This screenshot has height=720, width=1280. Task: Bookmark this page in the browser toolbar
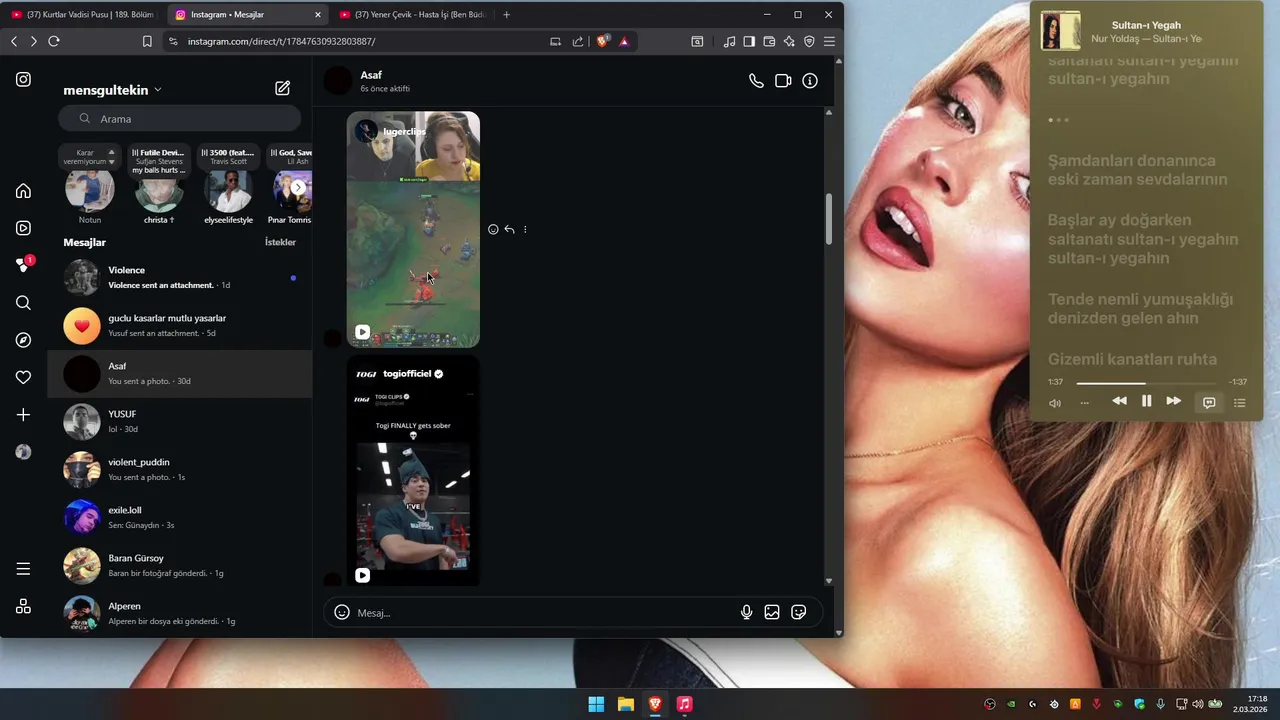point(147,41)
